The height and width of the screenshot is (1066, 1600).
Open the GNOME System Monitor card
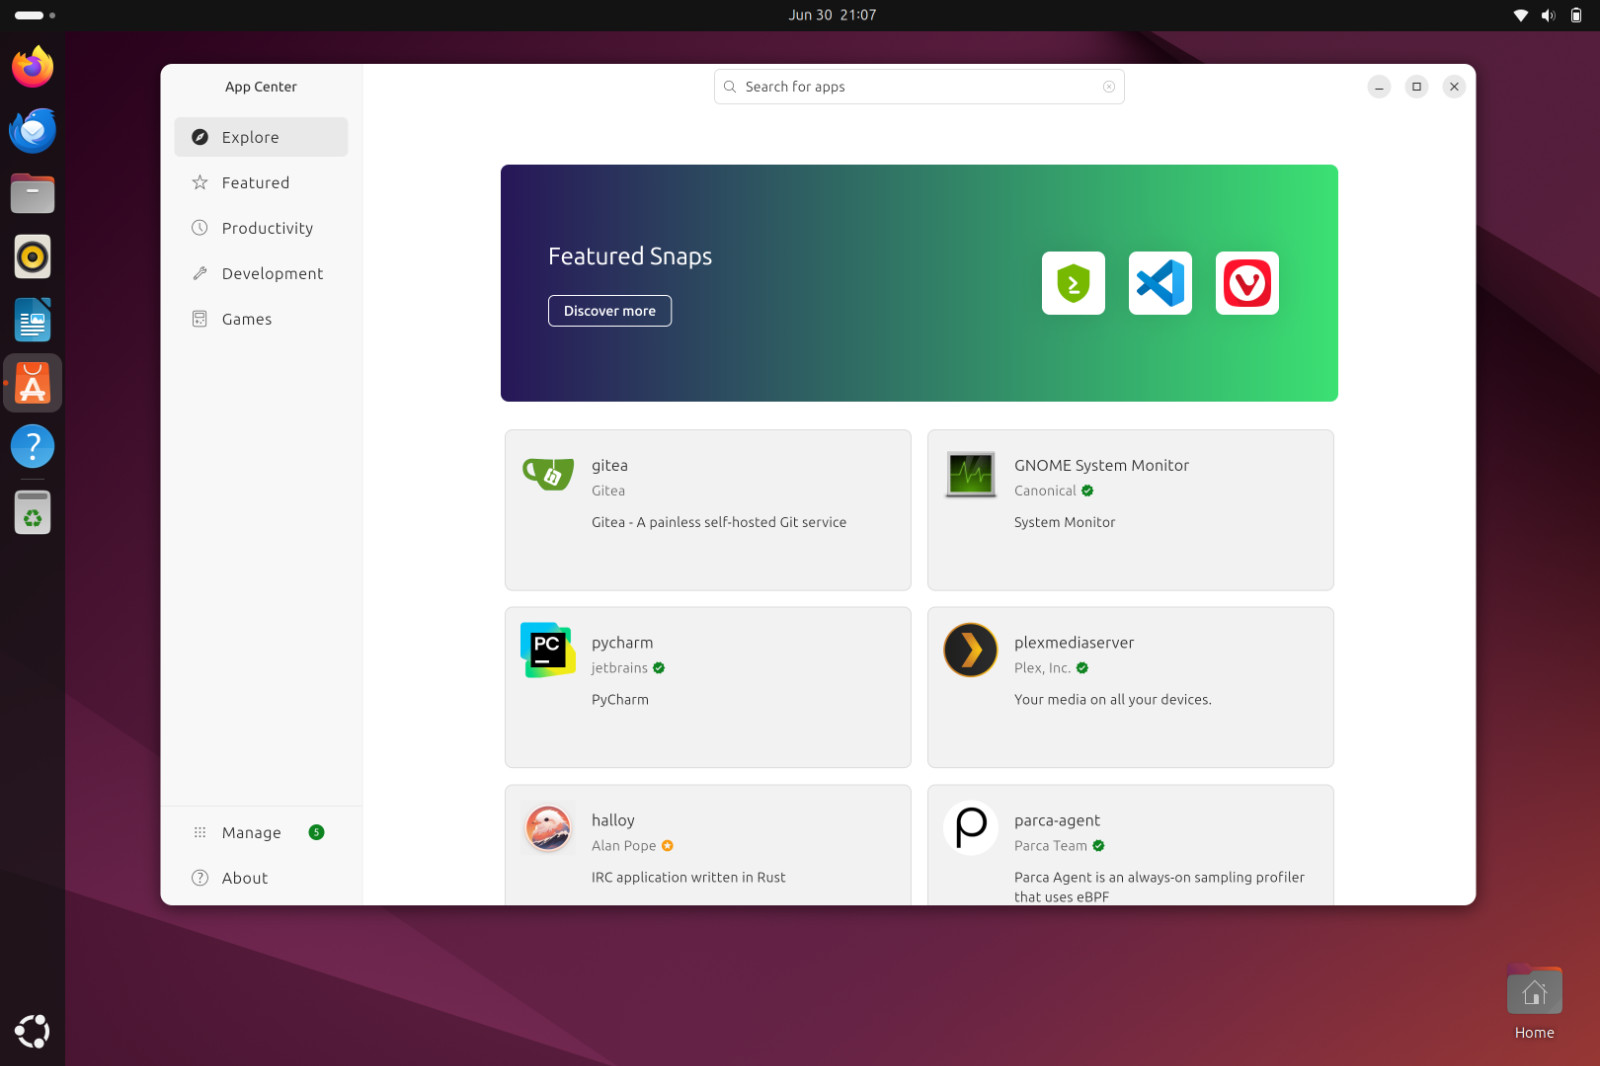point(1130,510)
